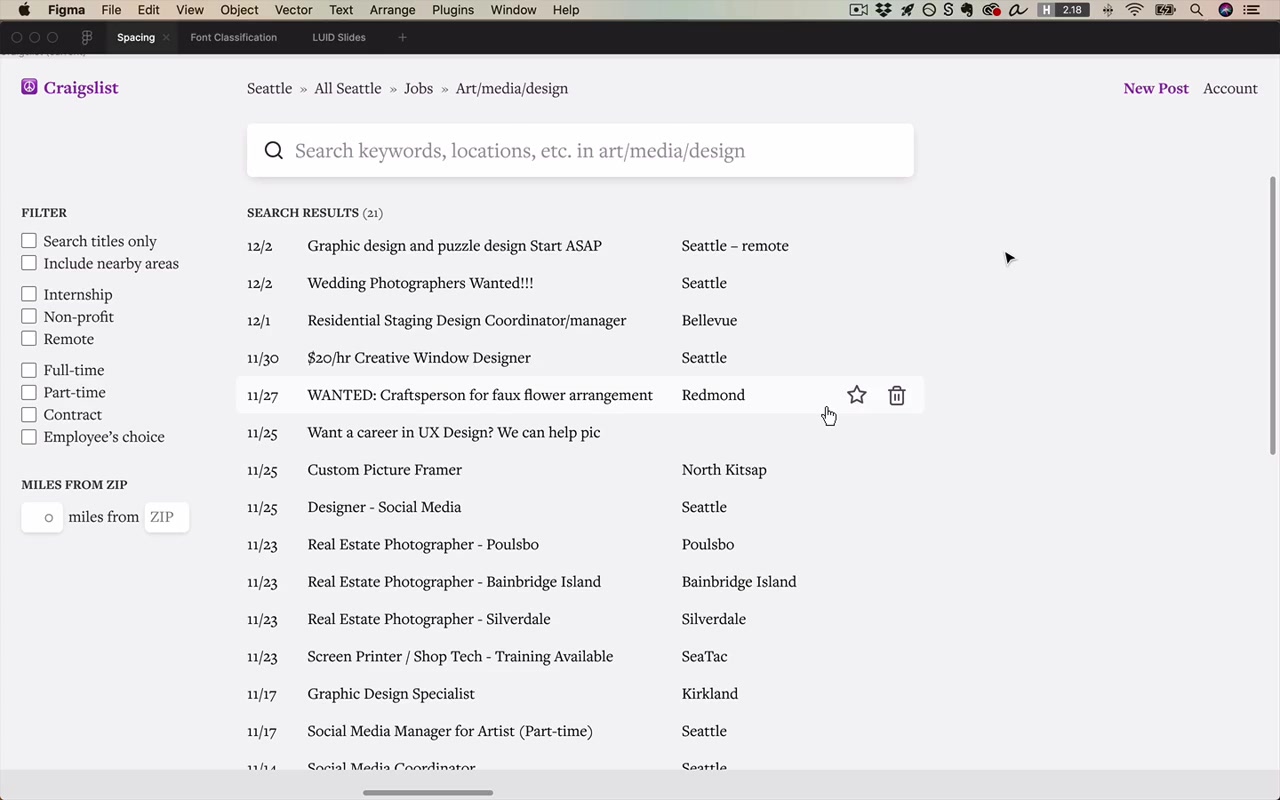Viewport: 1280px width, 800px height.
Task: Open the Account link
Action: pos(1230,88)
